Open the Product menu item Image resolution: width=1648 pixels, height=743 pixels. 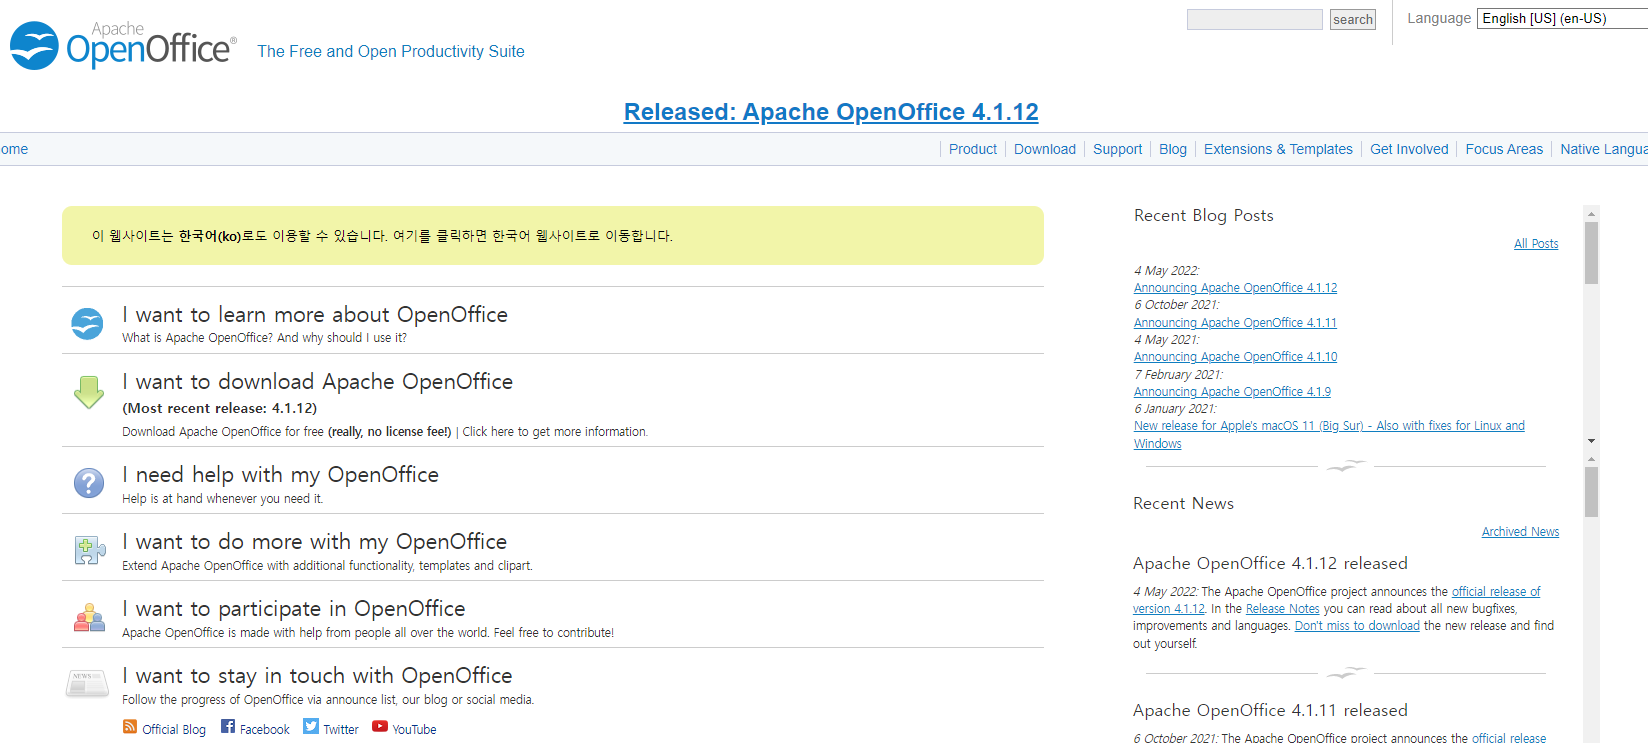(x=973, y=149)
